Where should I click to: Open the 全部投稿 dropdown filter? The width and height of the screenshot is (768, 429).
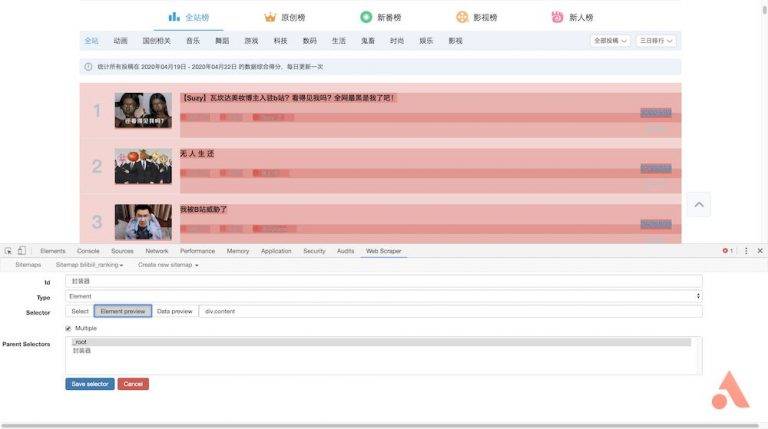[x=610, y=41]
